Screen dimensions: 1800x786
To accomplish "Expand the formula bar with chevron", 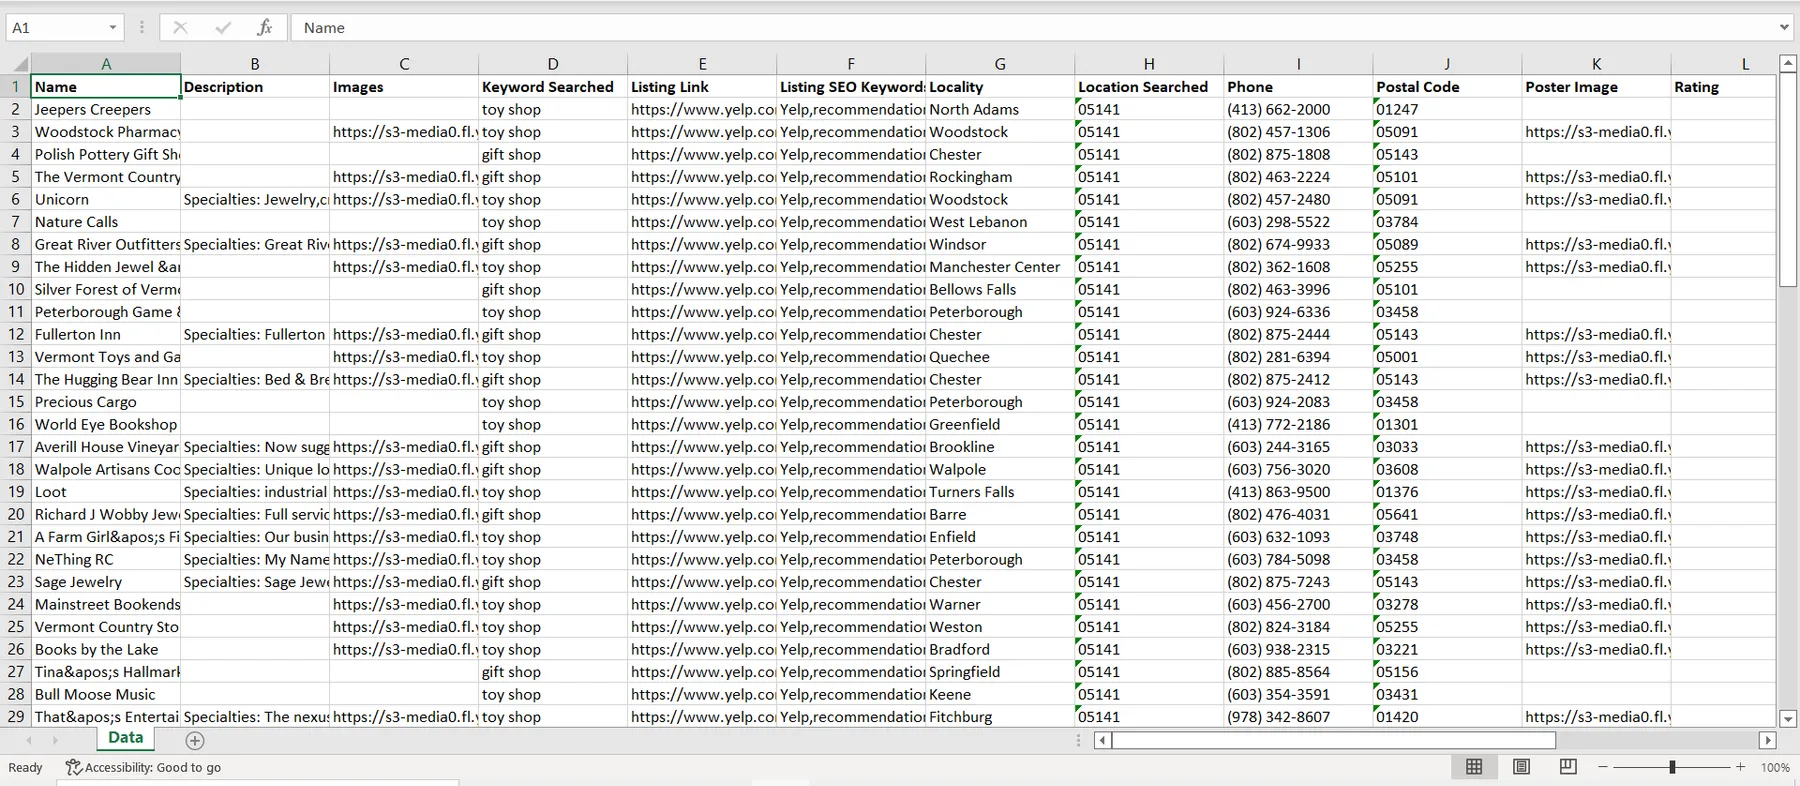I will tap(1785, 28).
